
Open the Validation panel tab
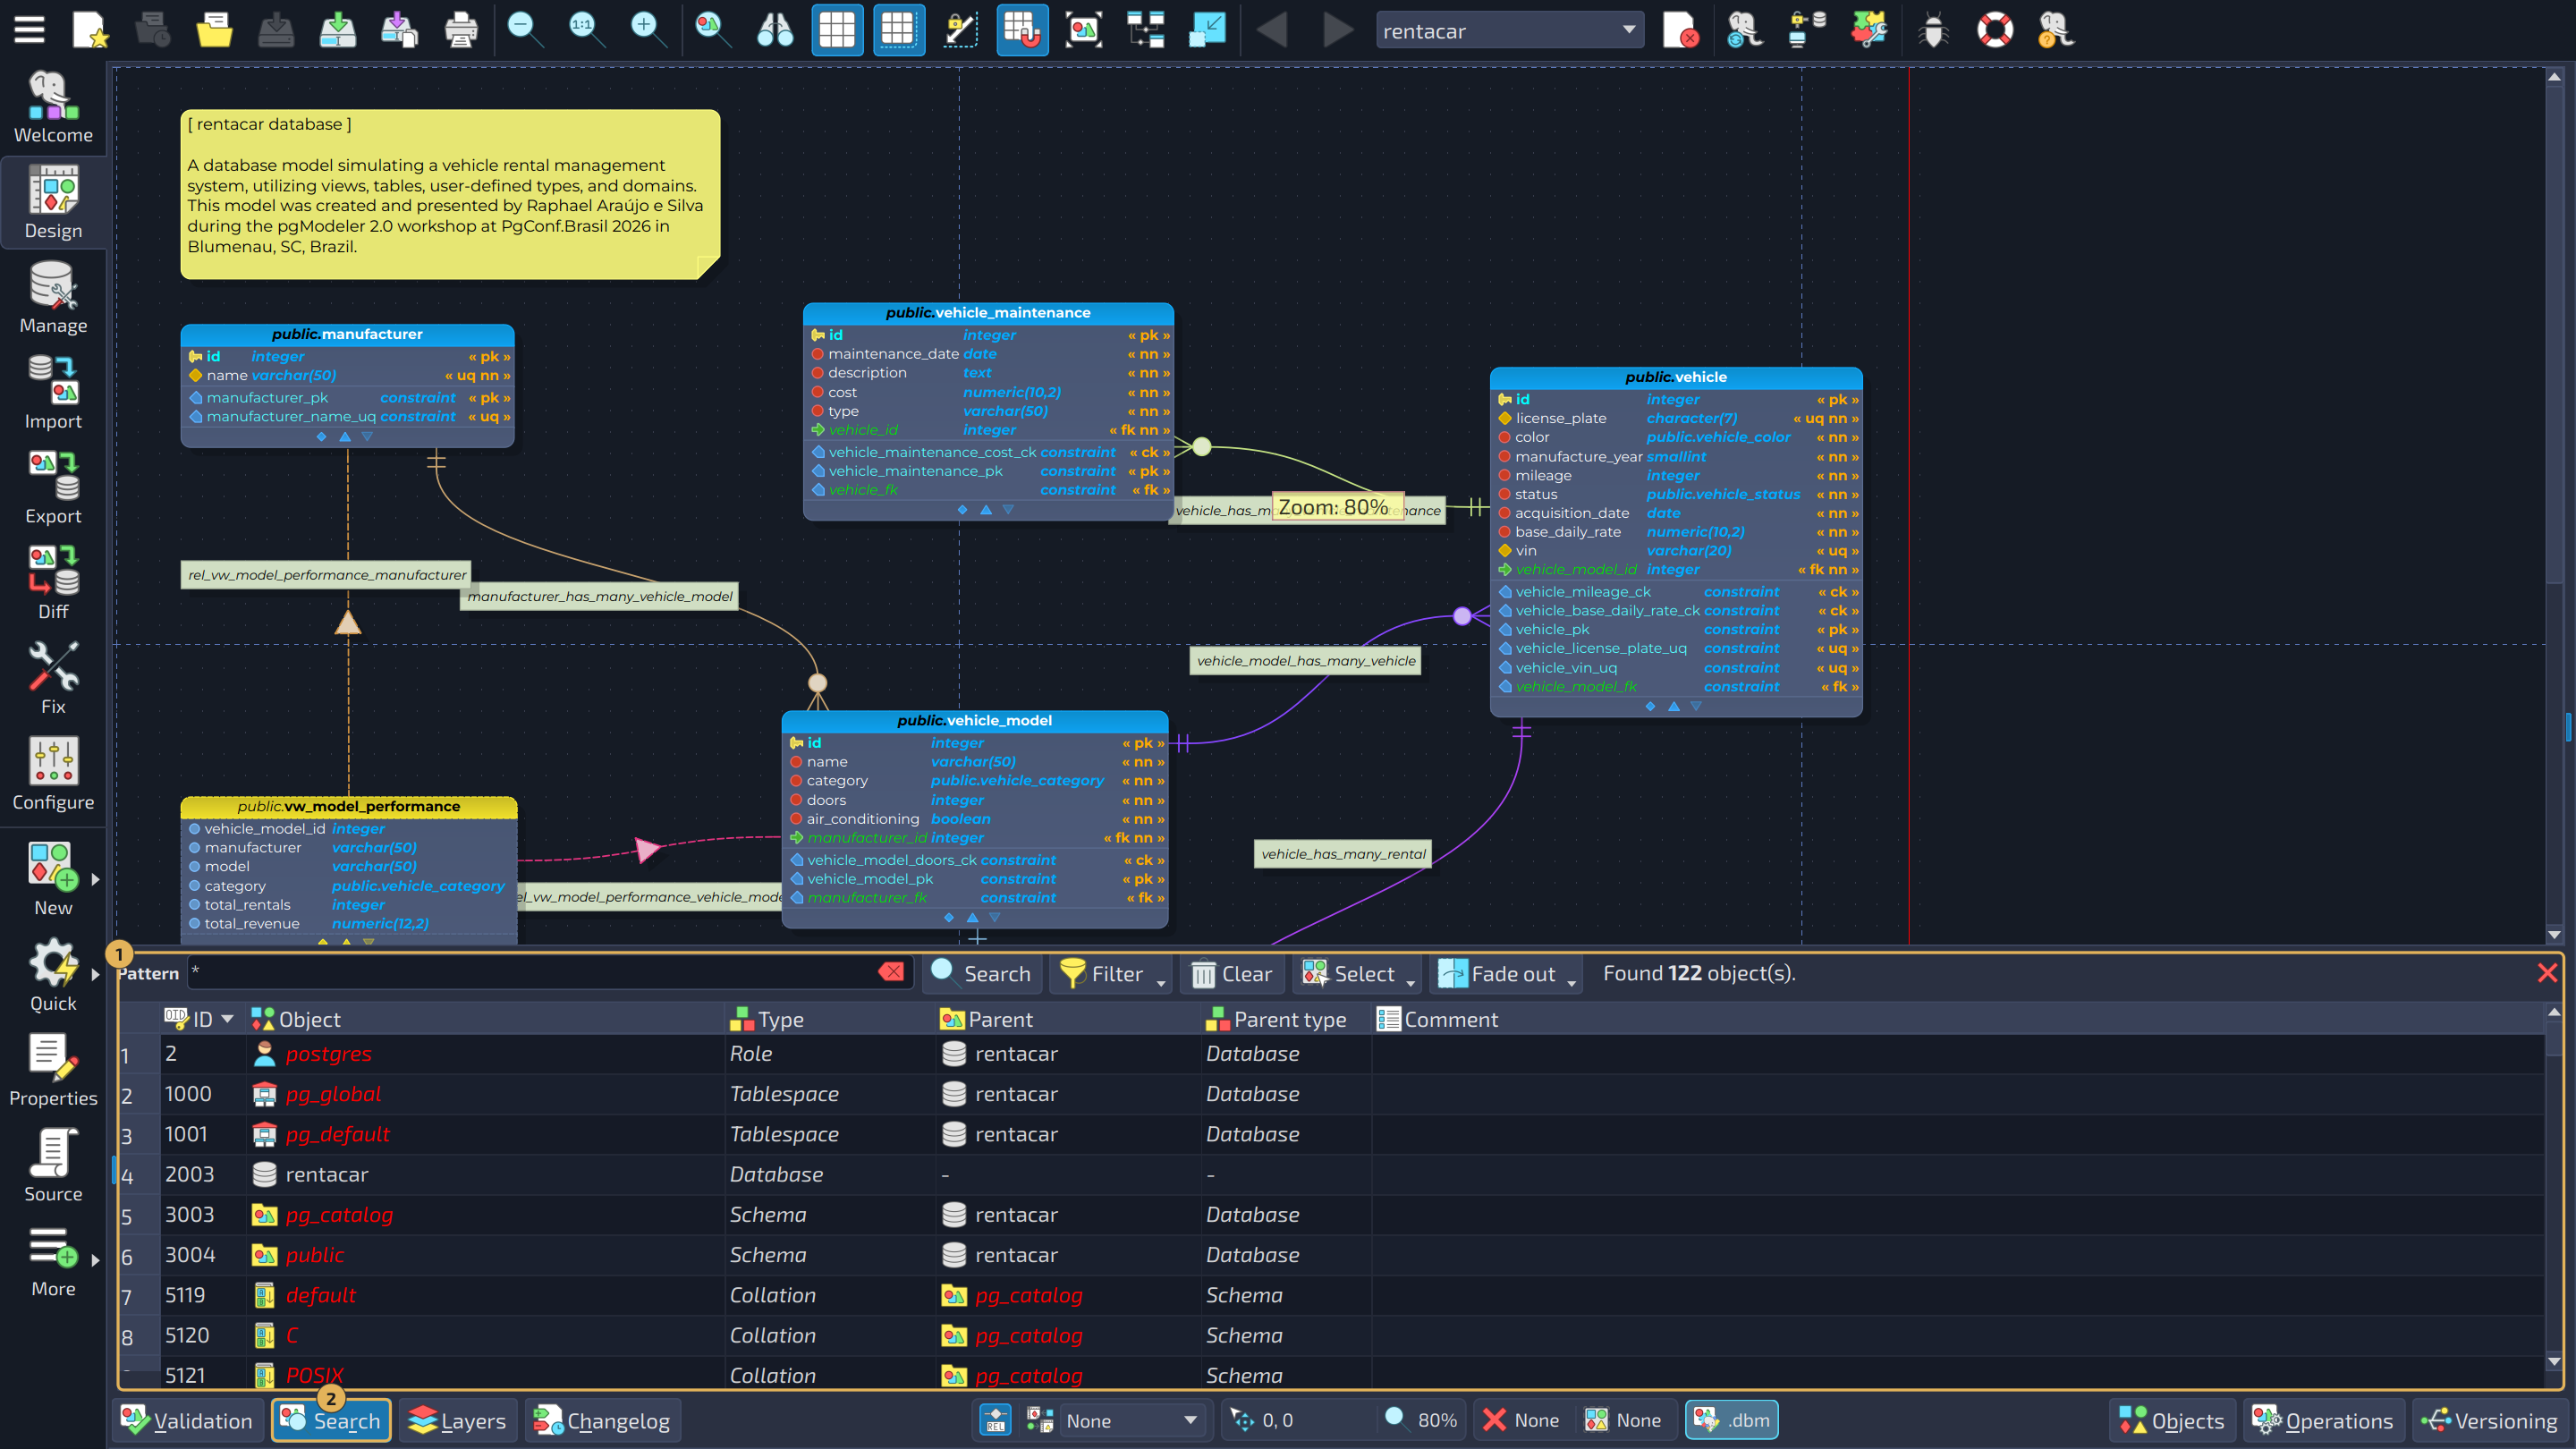pos(187,1420)
